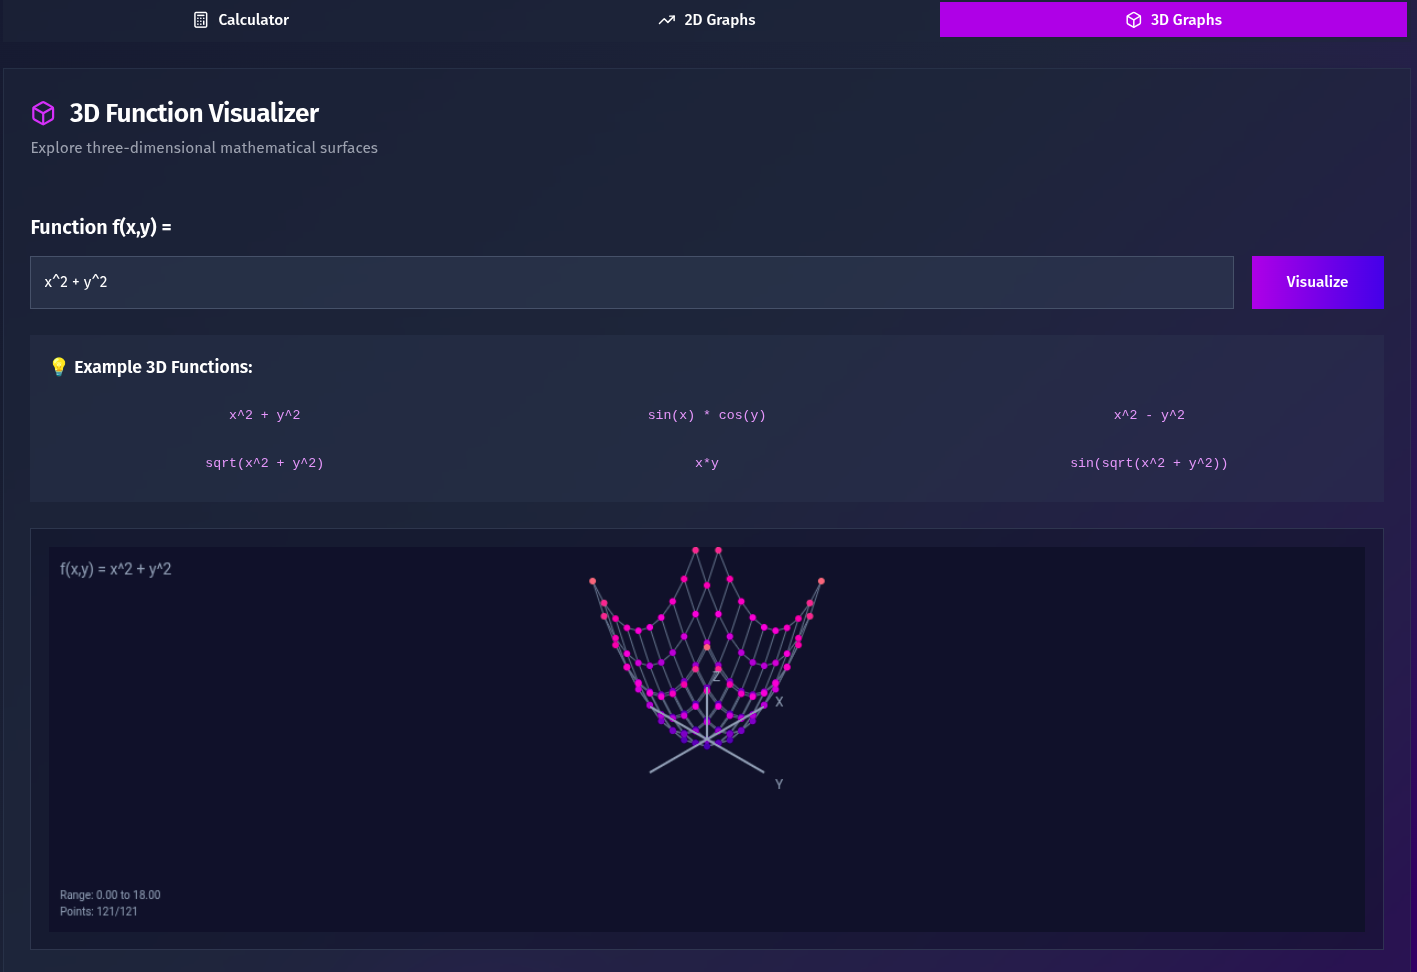Click the f(x,y) = x^2 + y^2 plot label

point(116,569)
